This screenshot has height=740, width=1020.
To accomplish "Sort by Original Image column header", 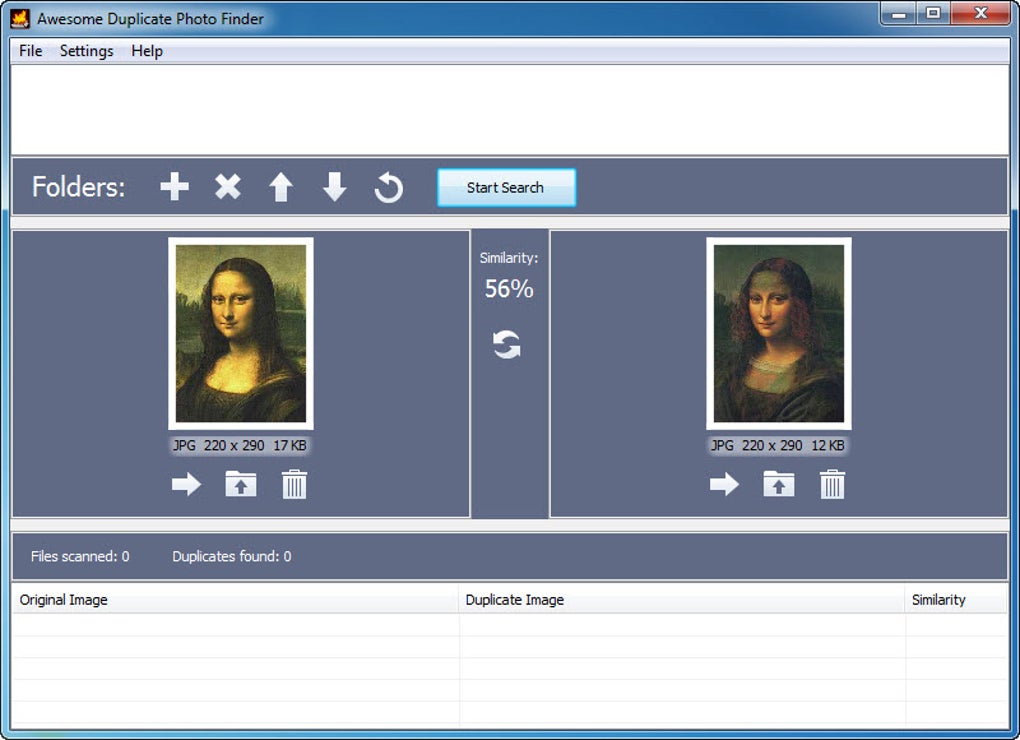I will click(x=235, y=600).
